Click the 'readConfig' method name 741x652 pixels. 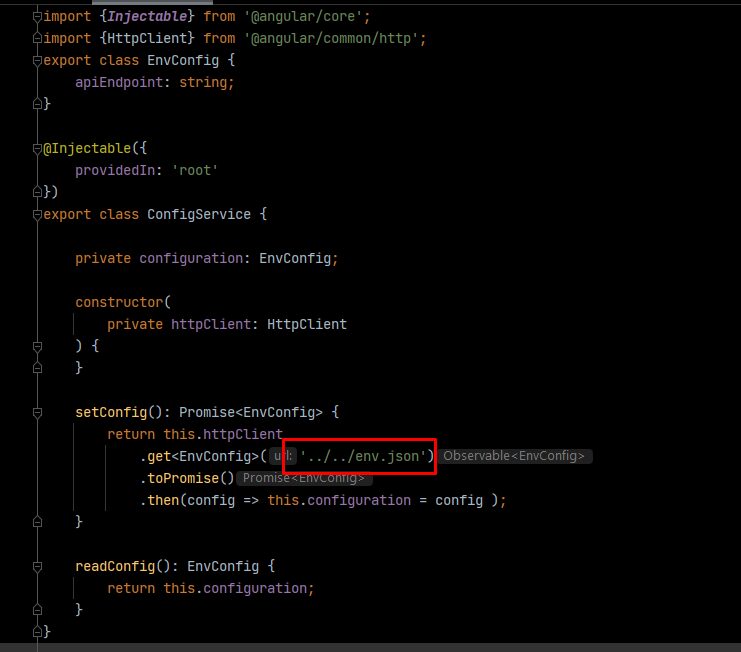pos(115,566)
